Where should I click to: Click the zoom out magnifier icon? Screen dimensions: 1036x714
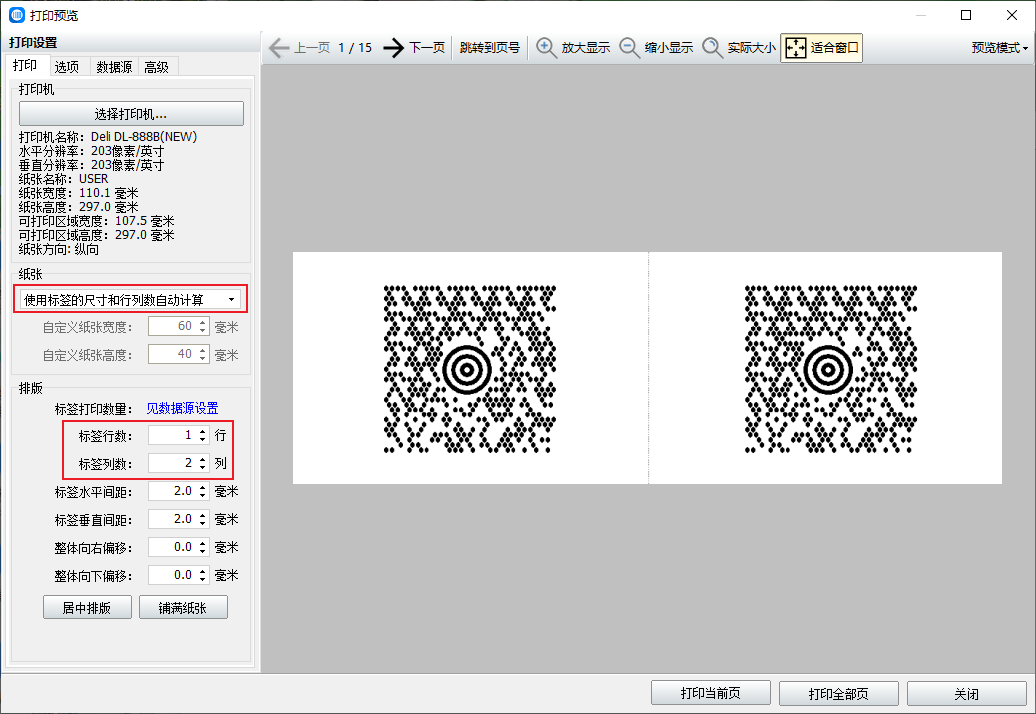629,48
